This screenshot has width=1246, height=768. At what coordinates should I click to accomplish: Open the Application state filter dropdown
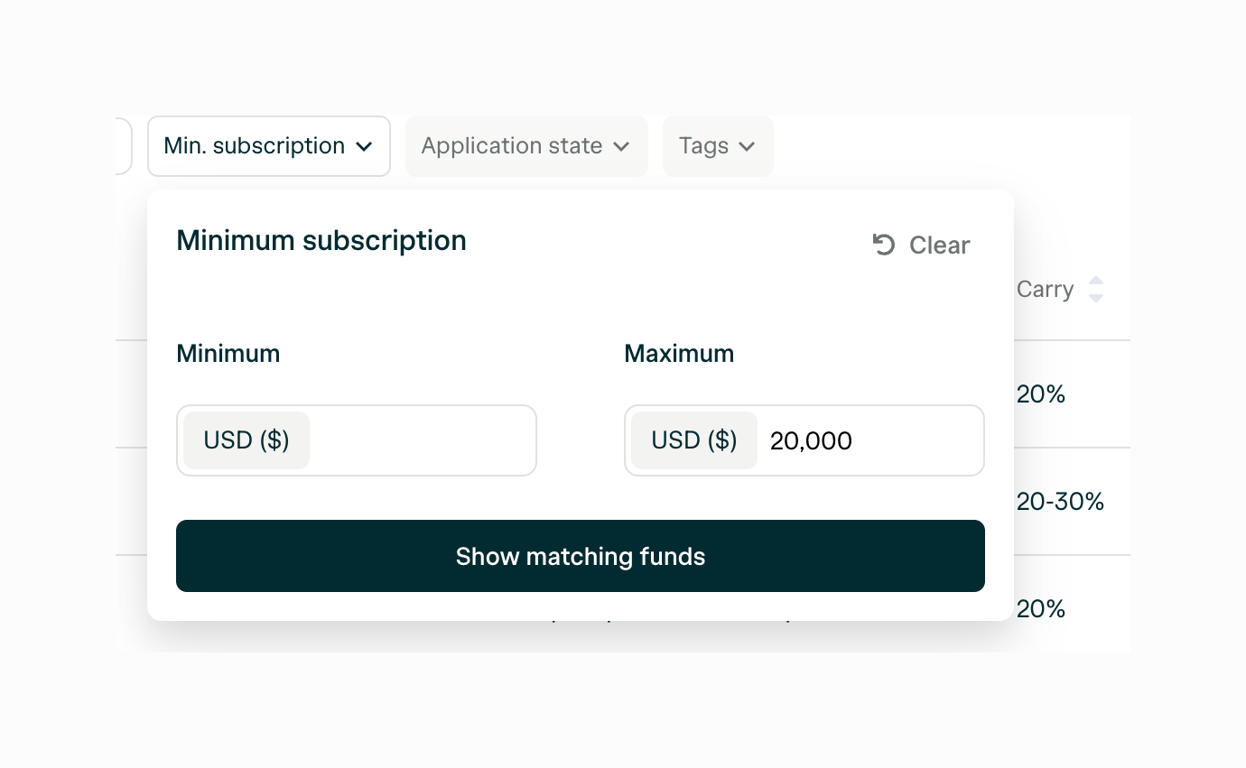[x=526, y=146]
